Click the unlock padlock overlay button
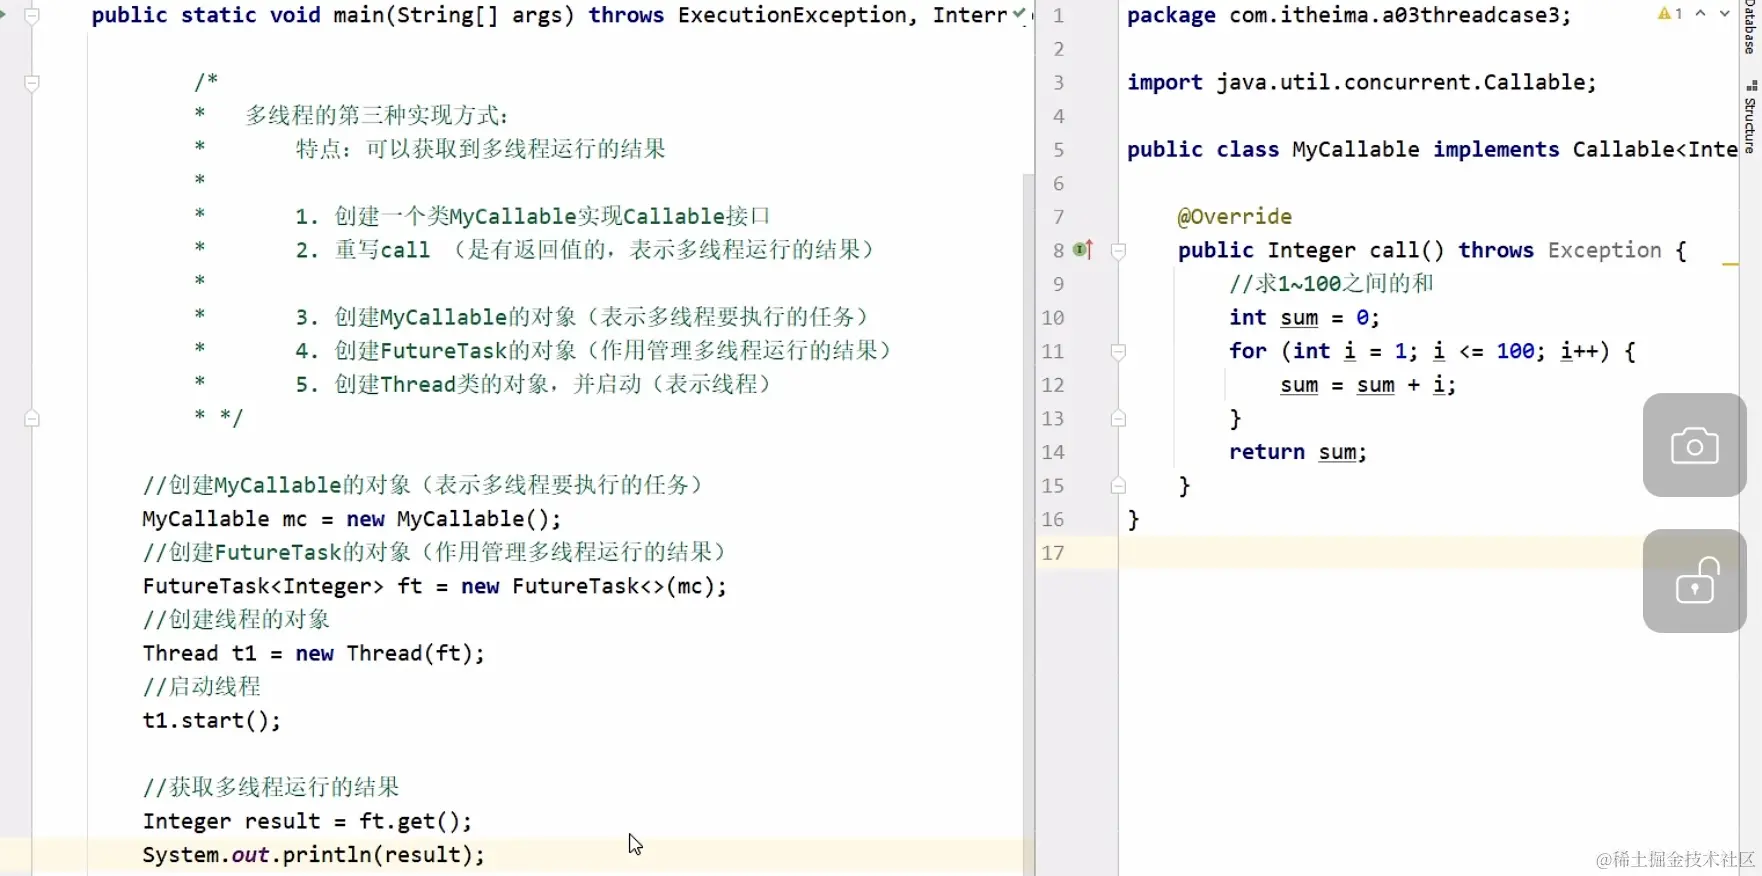The height and width of the screenshot is (876, 1762). [x=1694, y=581]
